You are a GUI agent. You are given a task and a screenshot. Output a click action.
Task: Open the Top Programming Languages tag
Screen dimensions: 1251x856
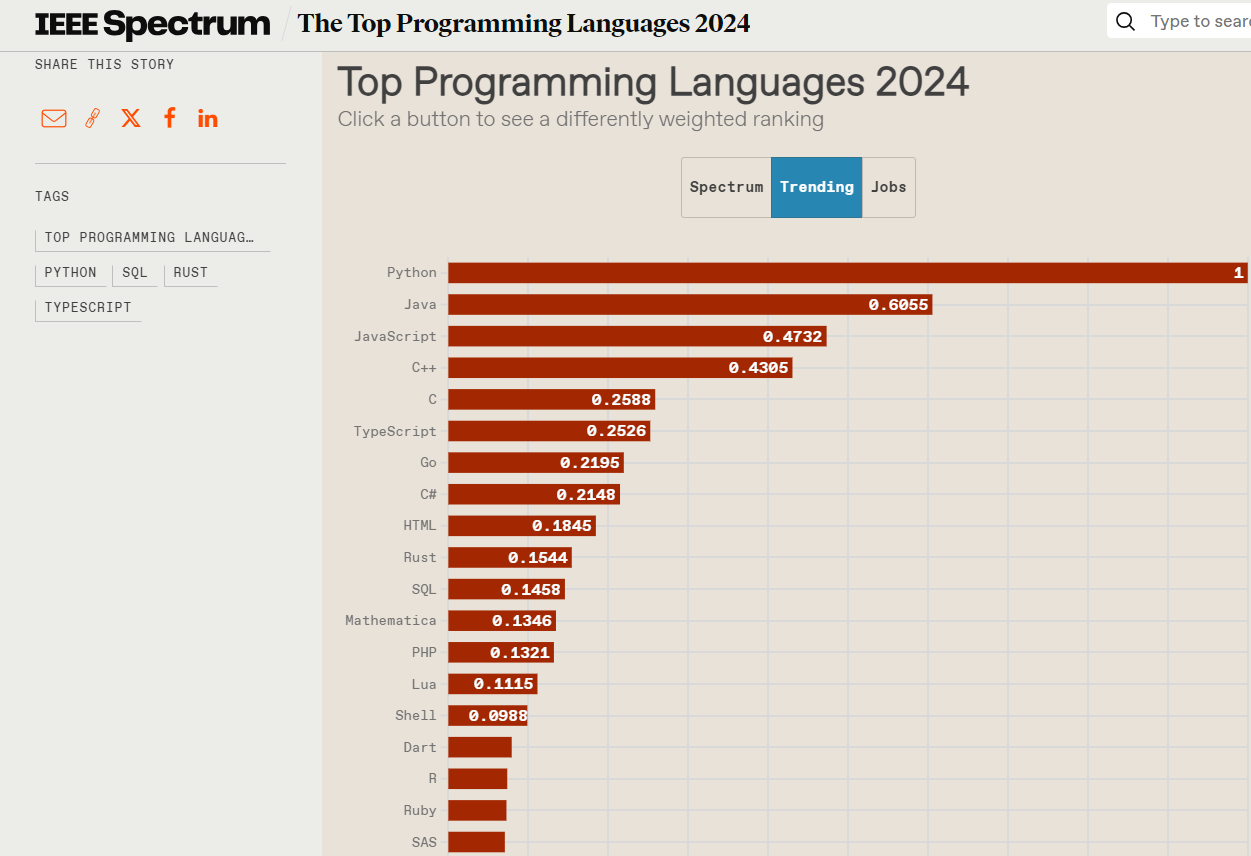(x=152, y=238)
